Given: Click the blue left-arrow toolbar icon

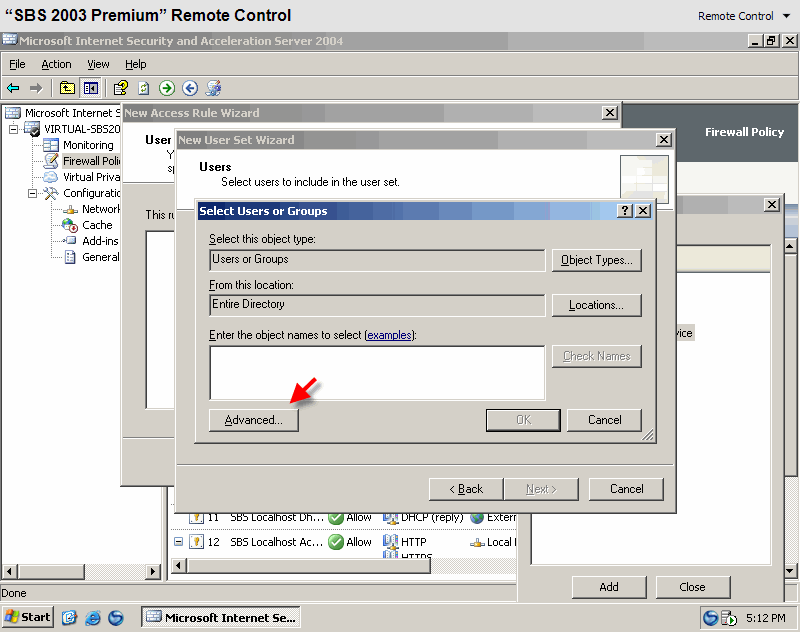Looking at the screenshot, I should pos(190,88).
